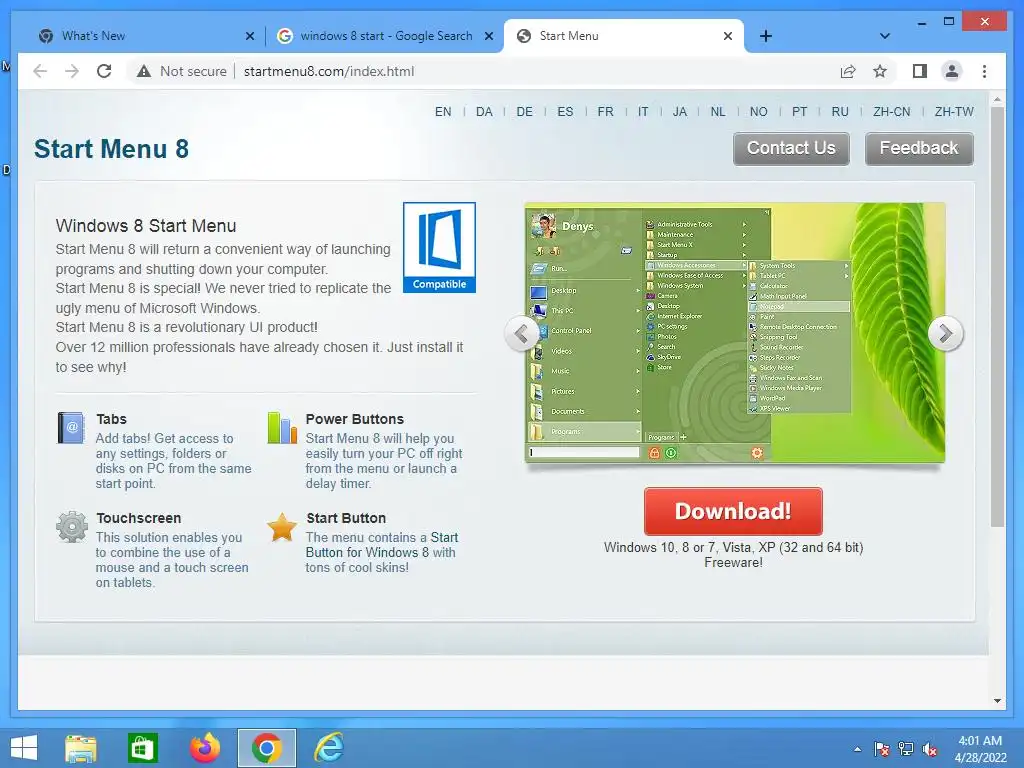Switch site language to FR
This screenshot has height=768, width=1024.
(x=605, y=112)
